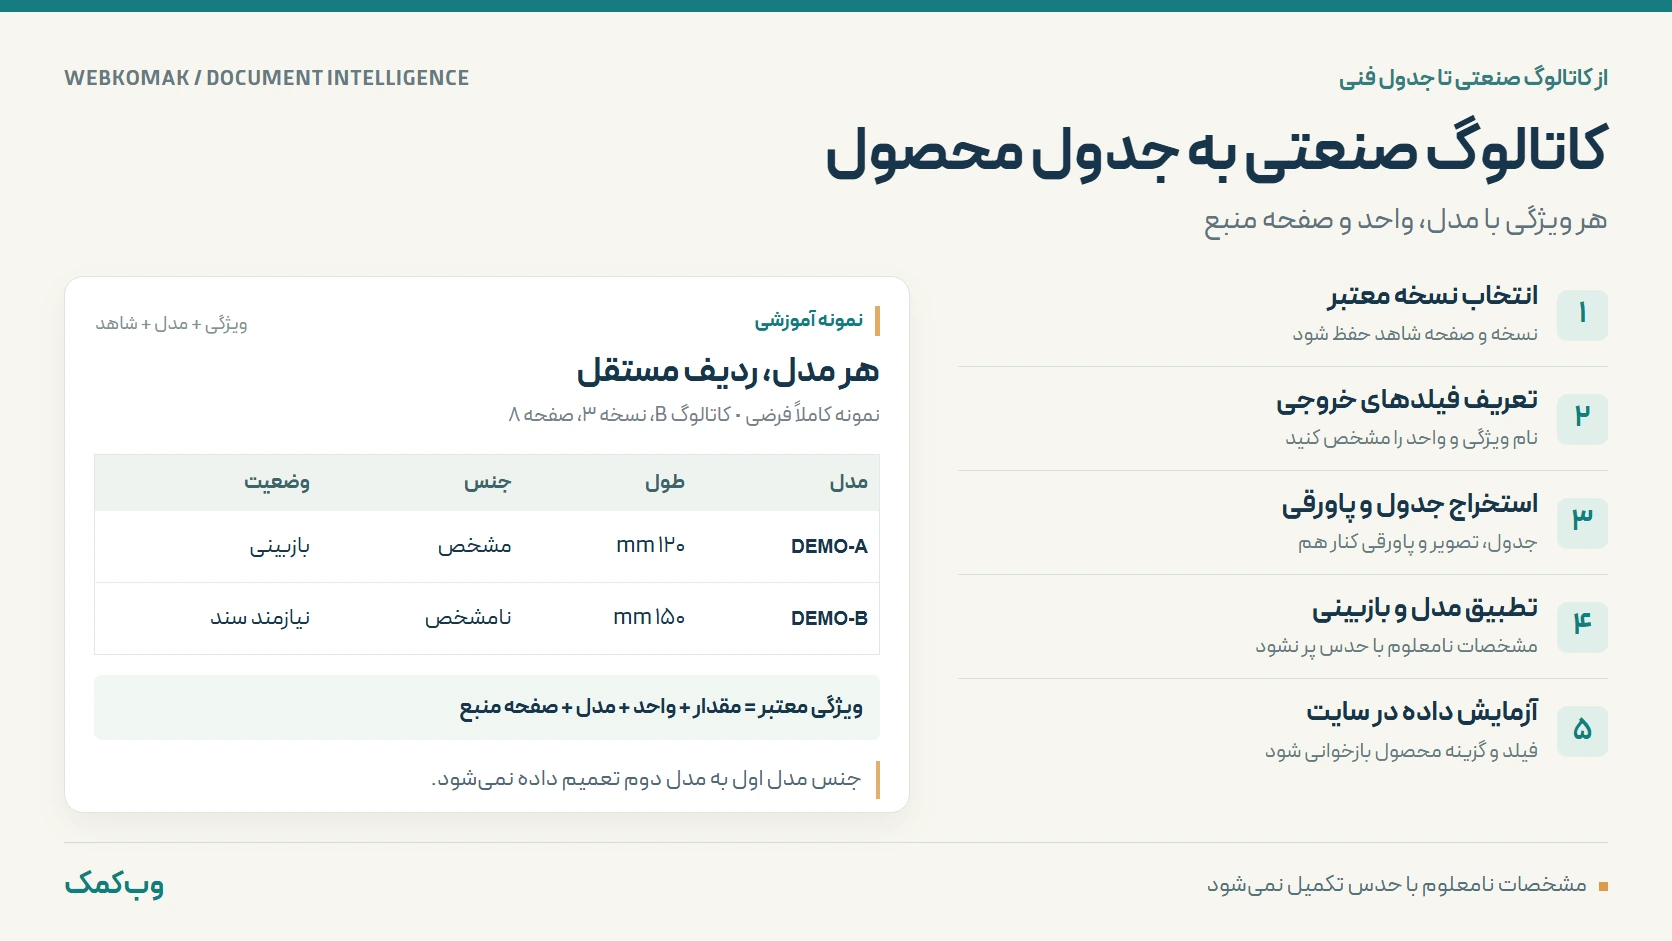Screen dimensions: 1672x941
Task: Click the description نسخه و صفحه شاهد حفظ شود
Action: click(x=1415, y=334)
